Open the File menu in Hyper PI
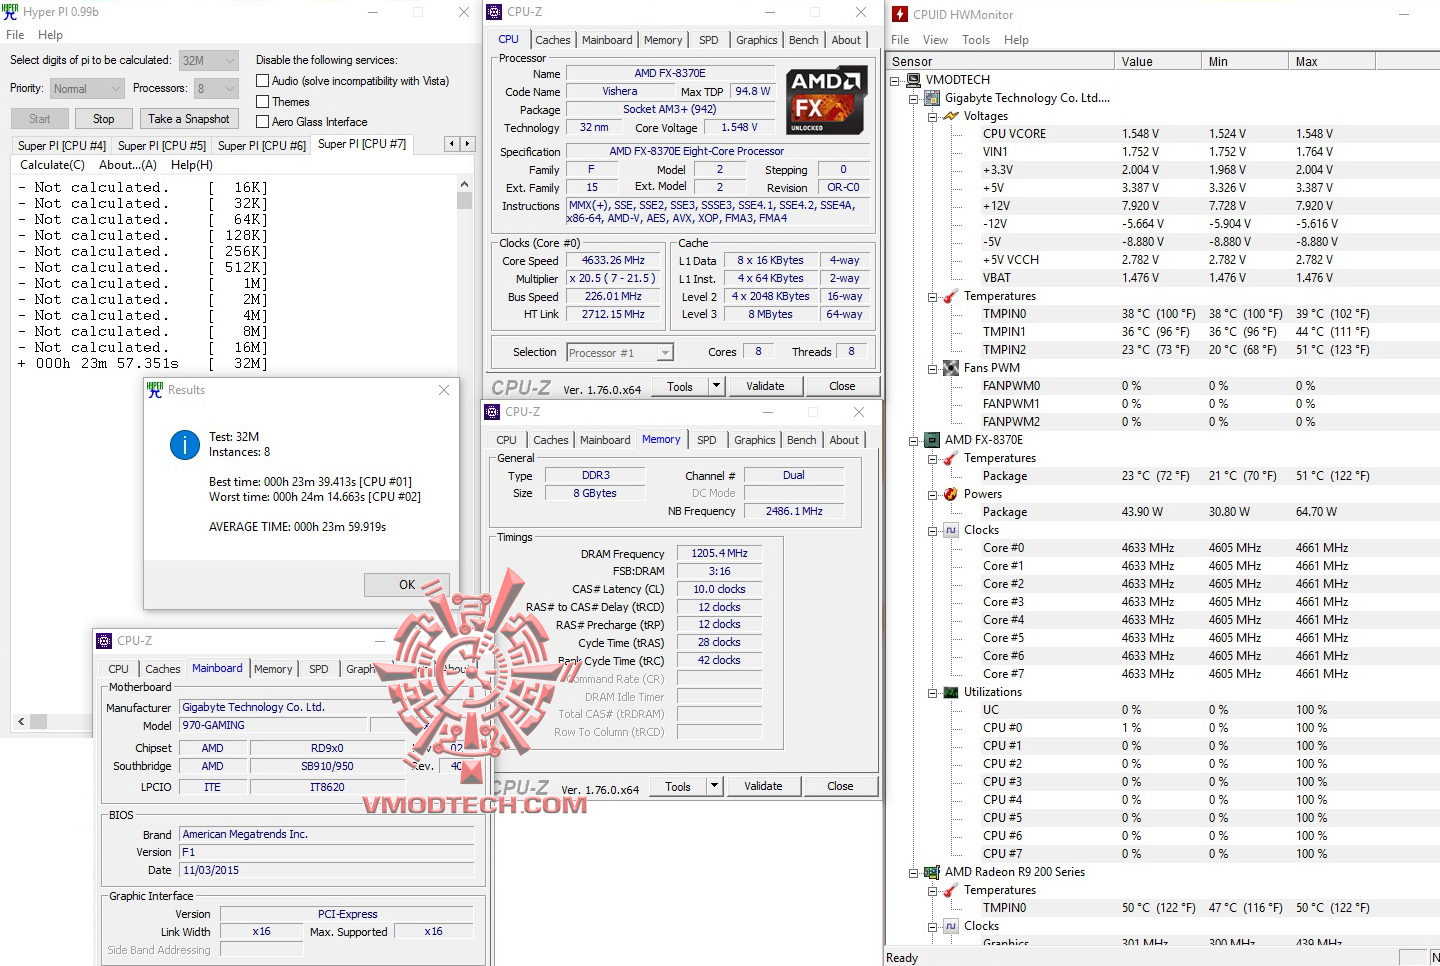Image resolution: width=1440 pixels, height=966 pixels. 15,35
